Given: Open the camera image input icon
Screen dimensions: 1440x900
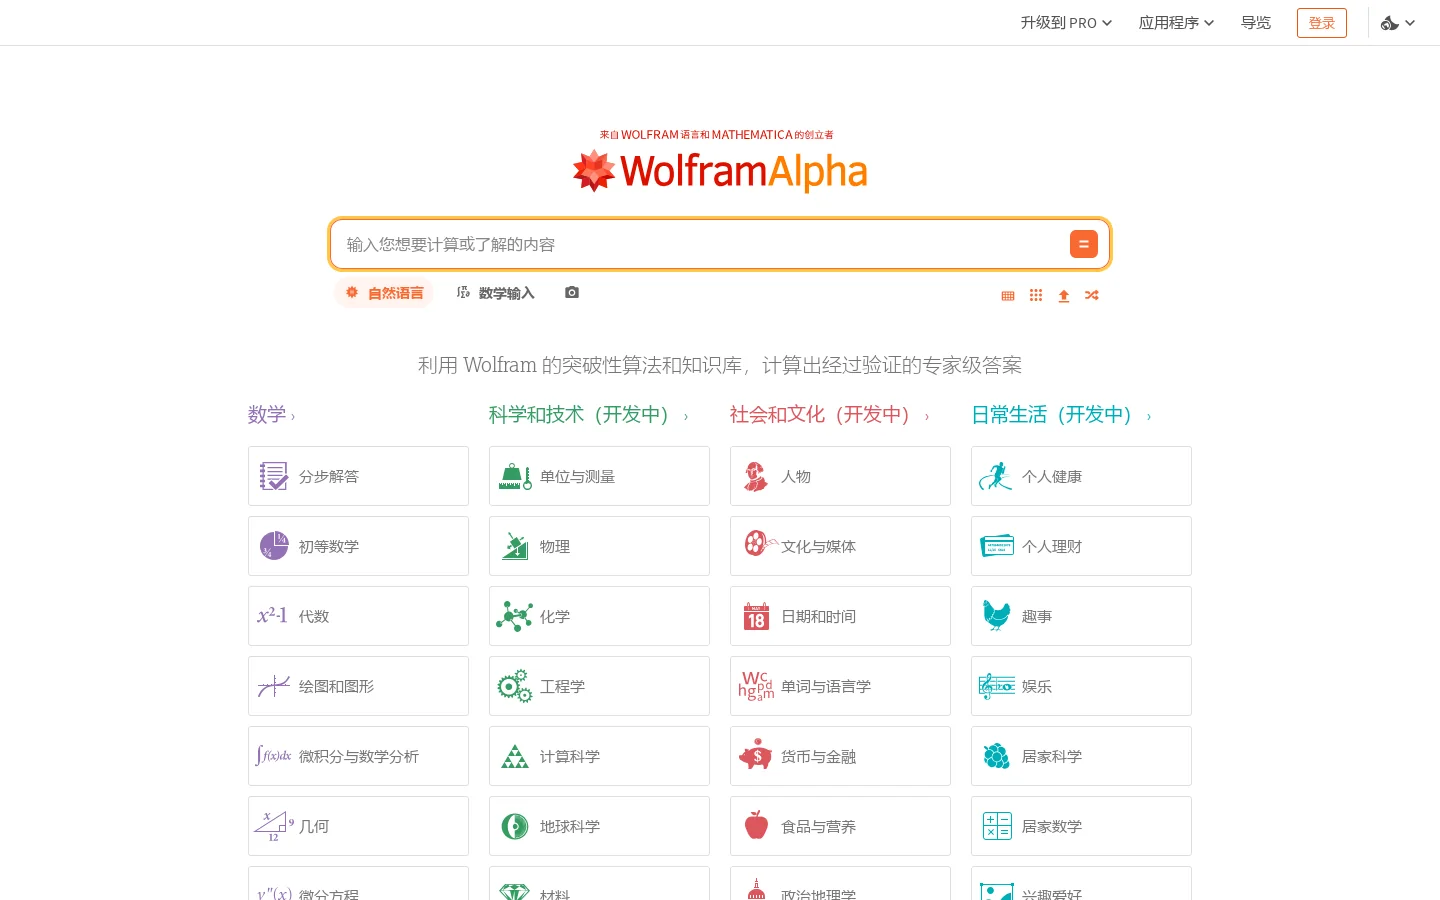Looking at the screenshot, I should click(572, 293).
